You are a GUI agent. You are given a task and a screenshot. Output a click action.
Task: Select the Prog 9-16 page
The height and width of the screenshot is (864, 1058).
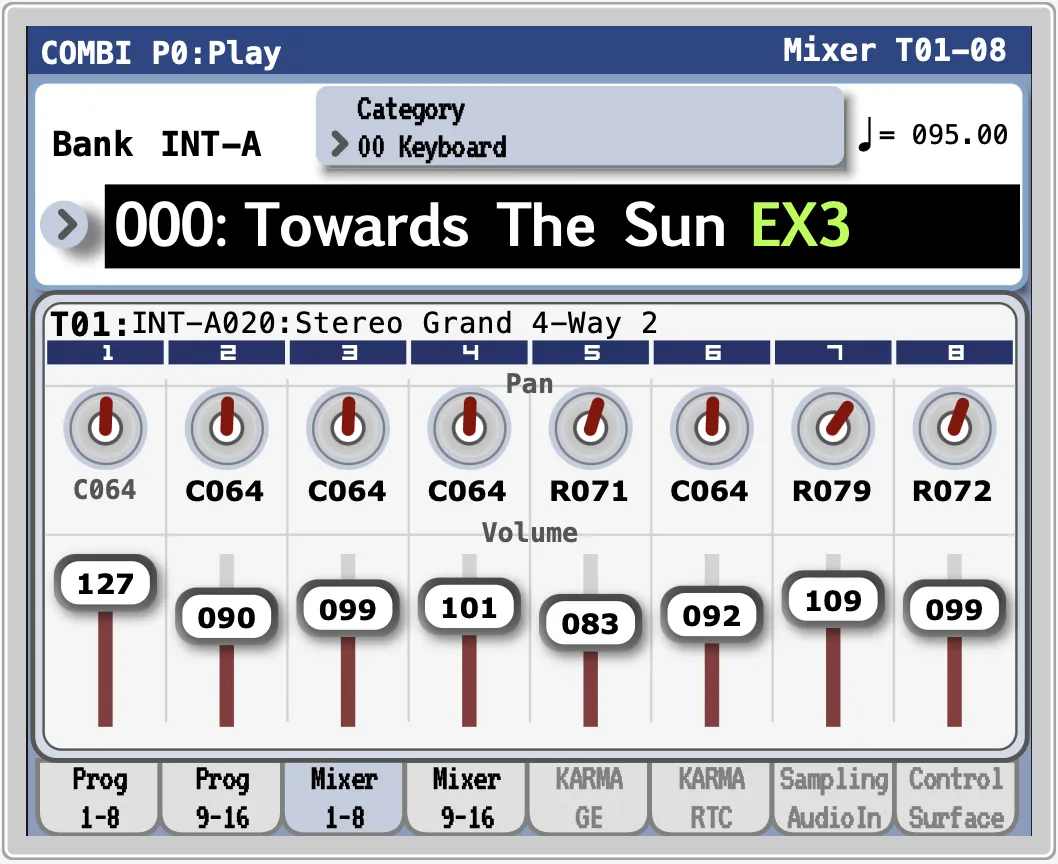pyautogui.click(x=221, y=797)
